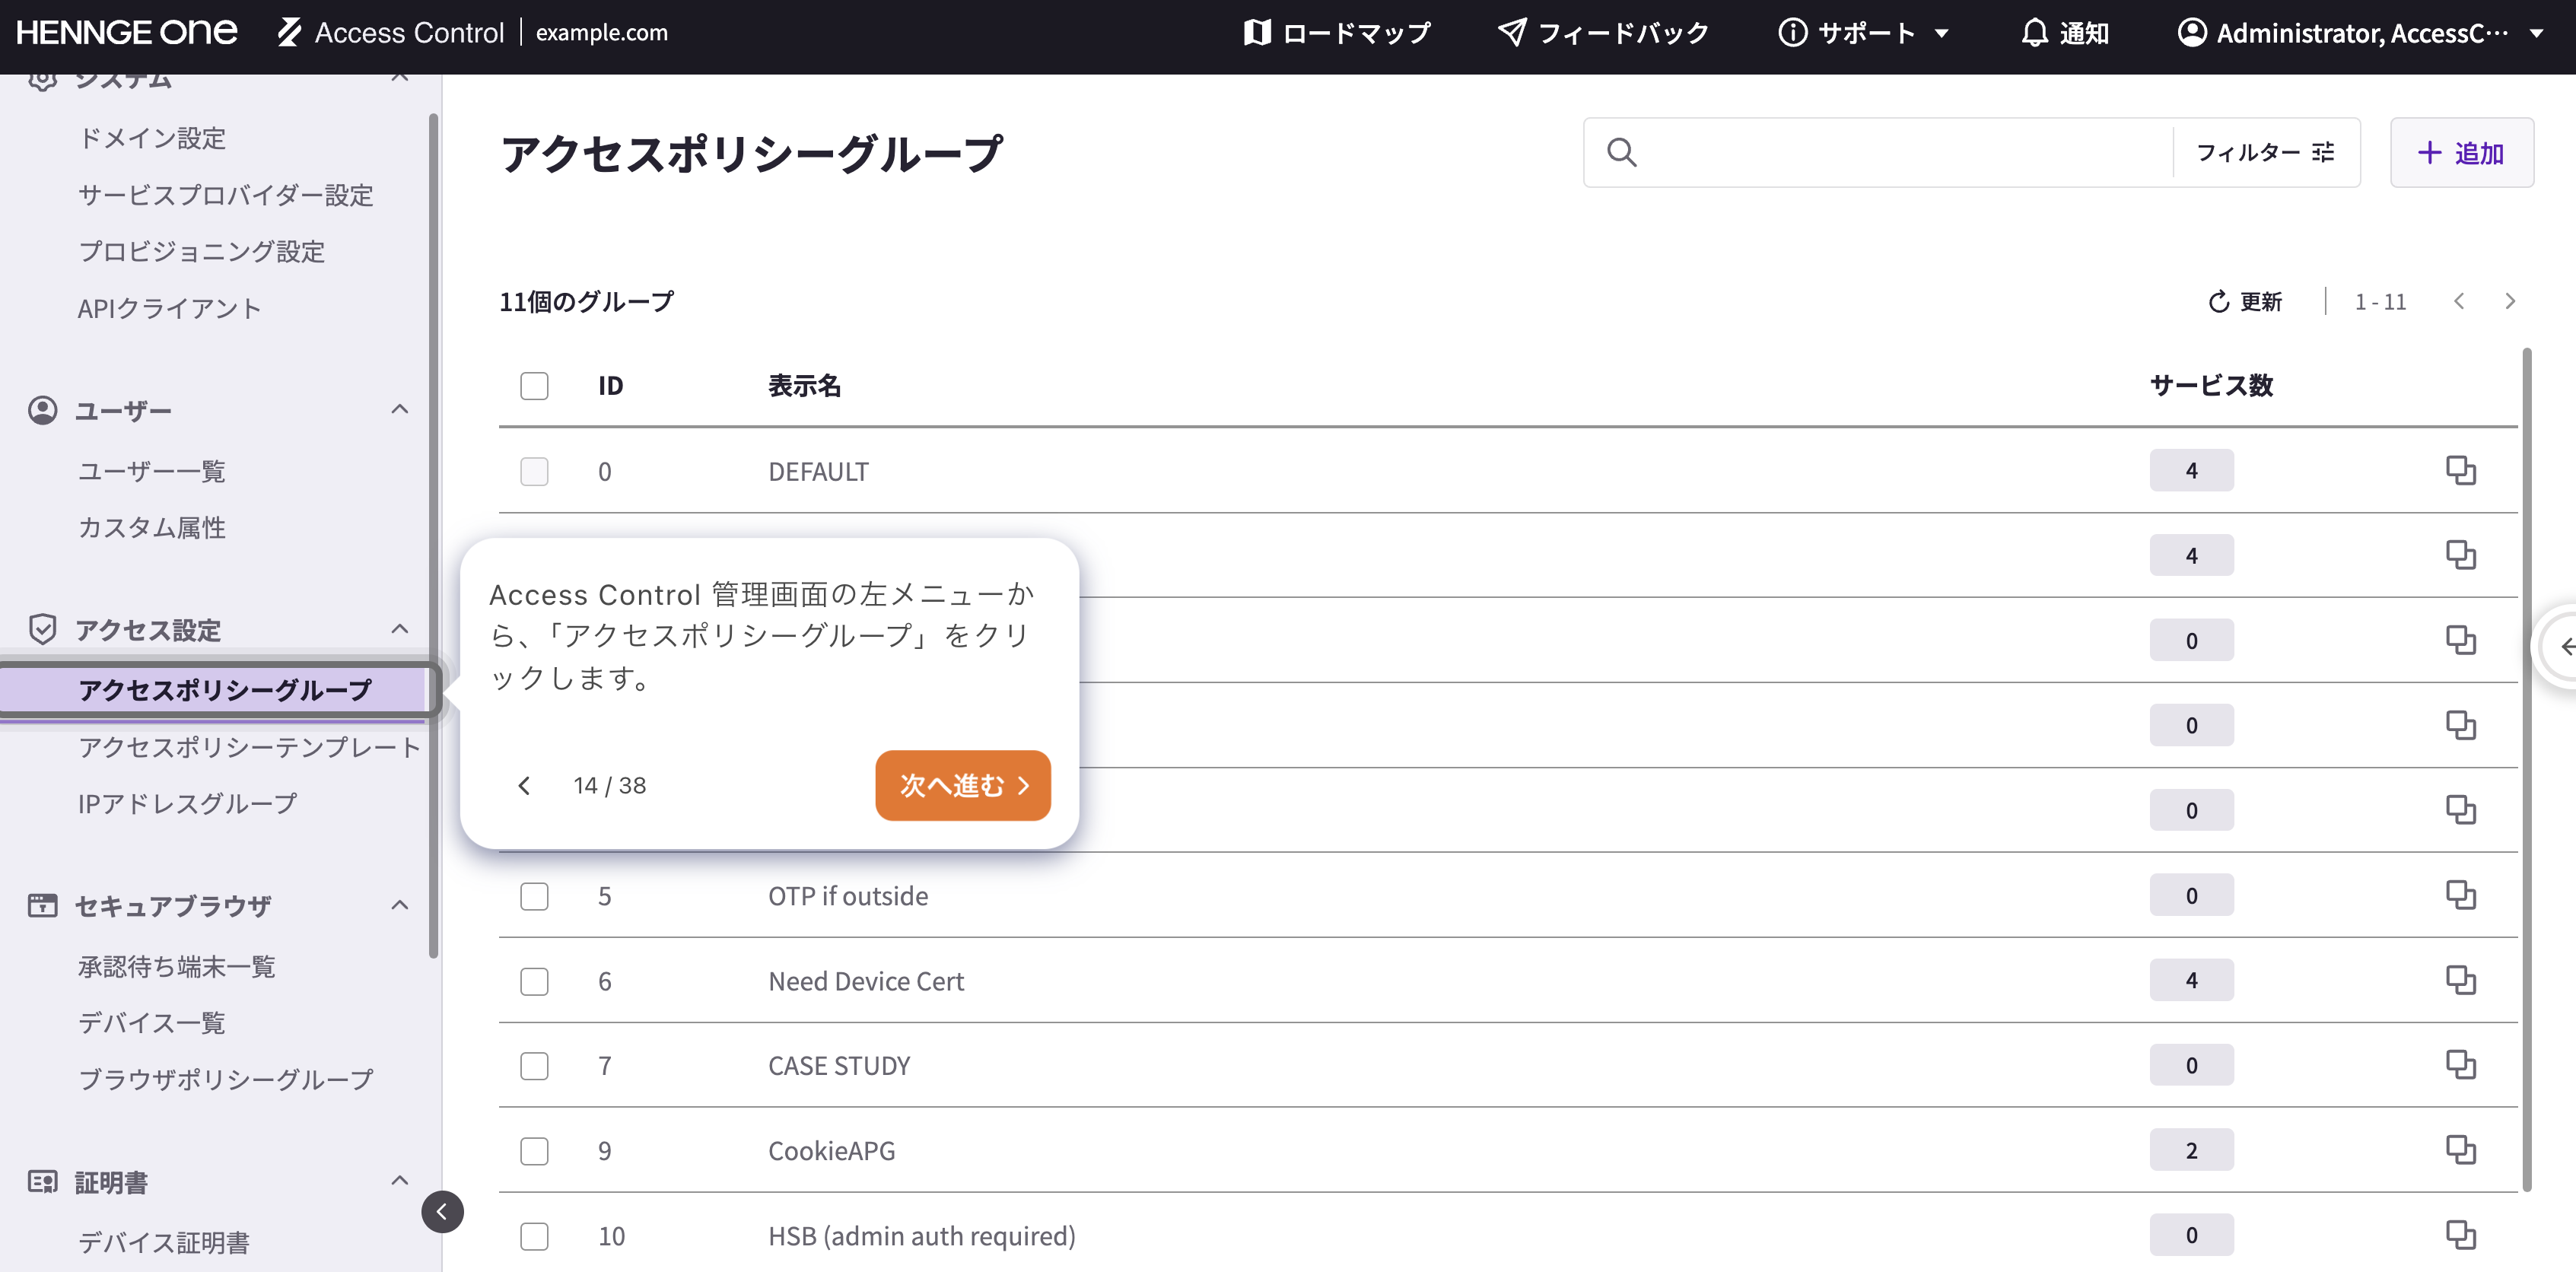2576x1272 pixels.
Task: Duplicate the CASE STUDY group
Action: click(x=2462, y=1065)
